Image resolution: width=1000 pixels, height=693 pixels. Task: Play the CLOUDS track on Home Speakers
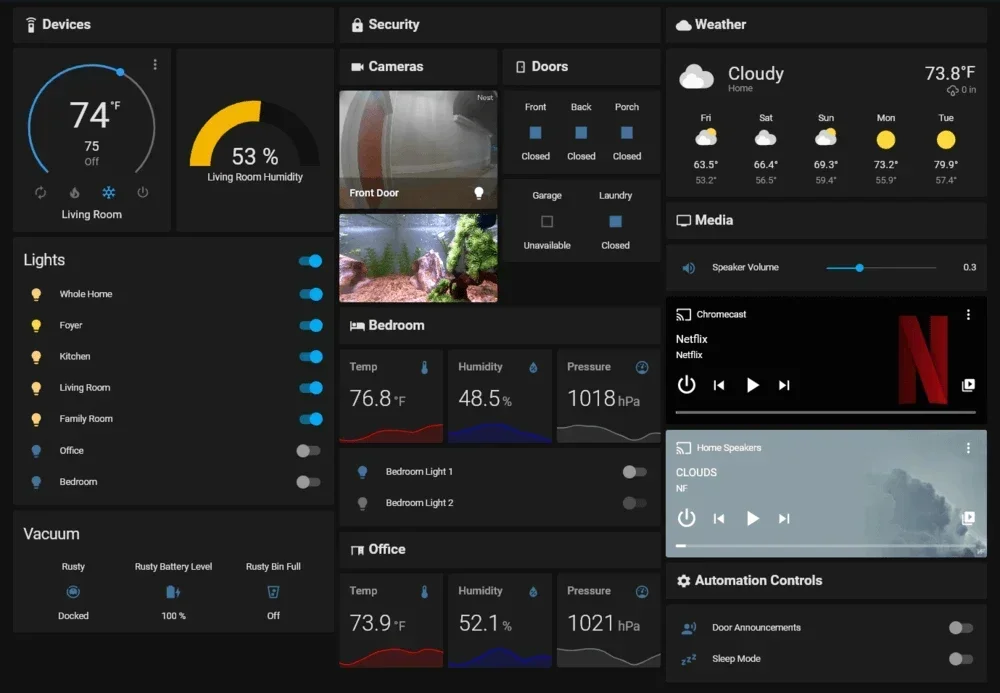pos(752,518)
